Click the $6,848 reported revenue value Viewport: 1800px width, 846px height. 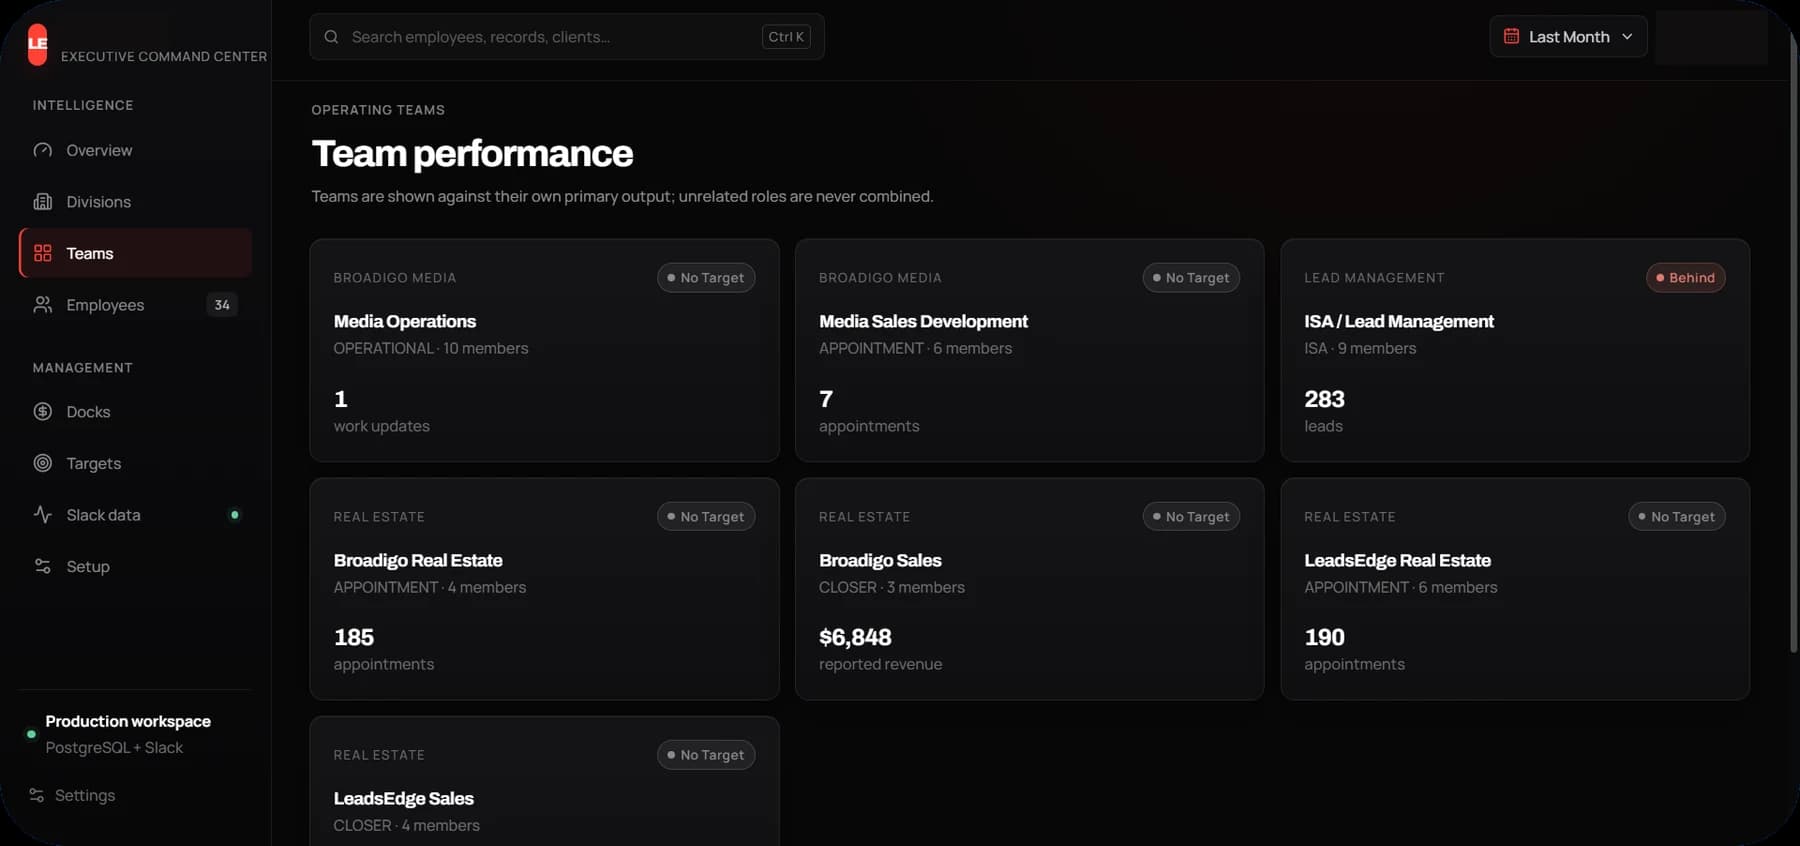(x=855, y=637)
